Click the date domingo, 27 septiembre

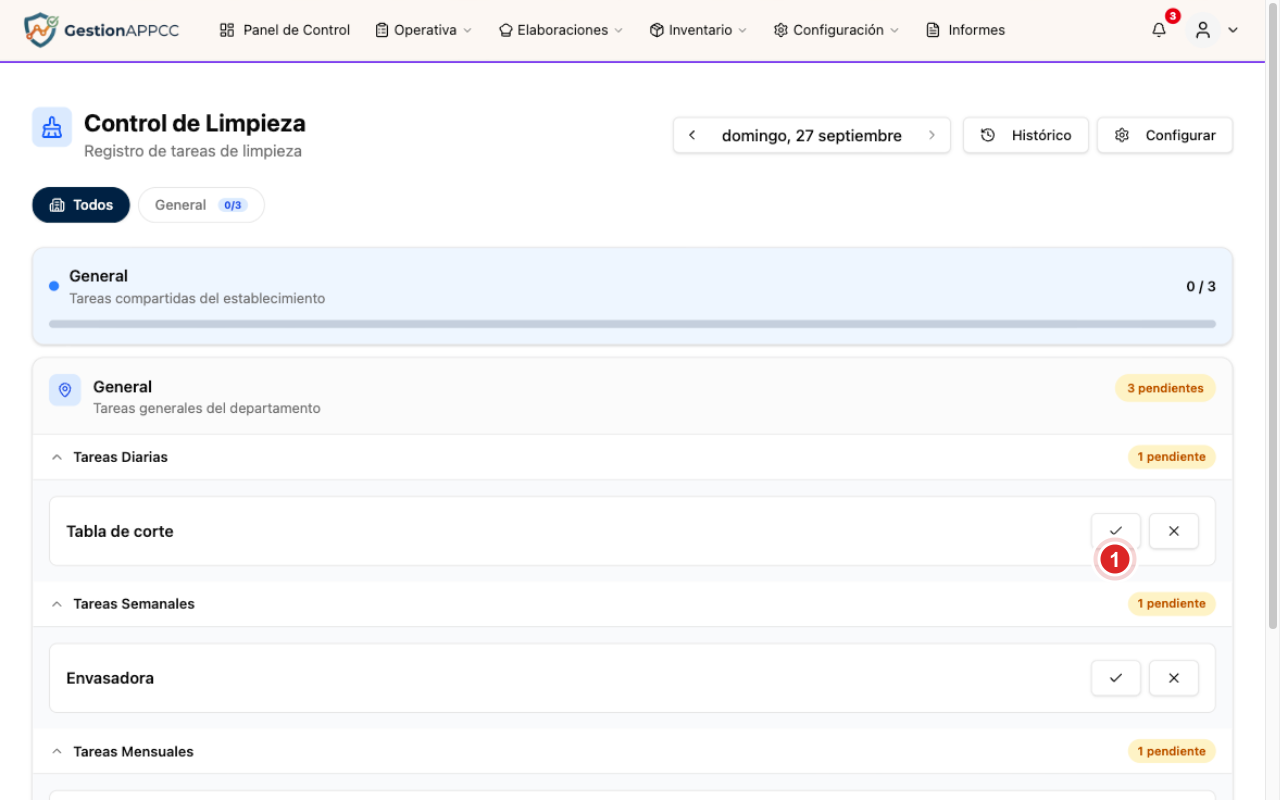[812, 136]
